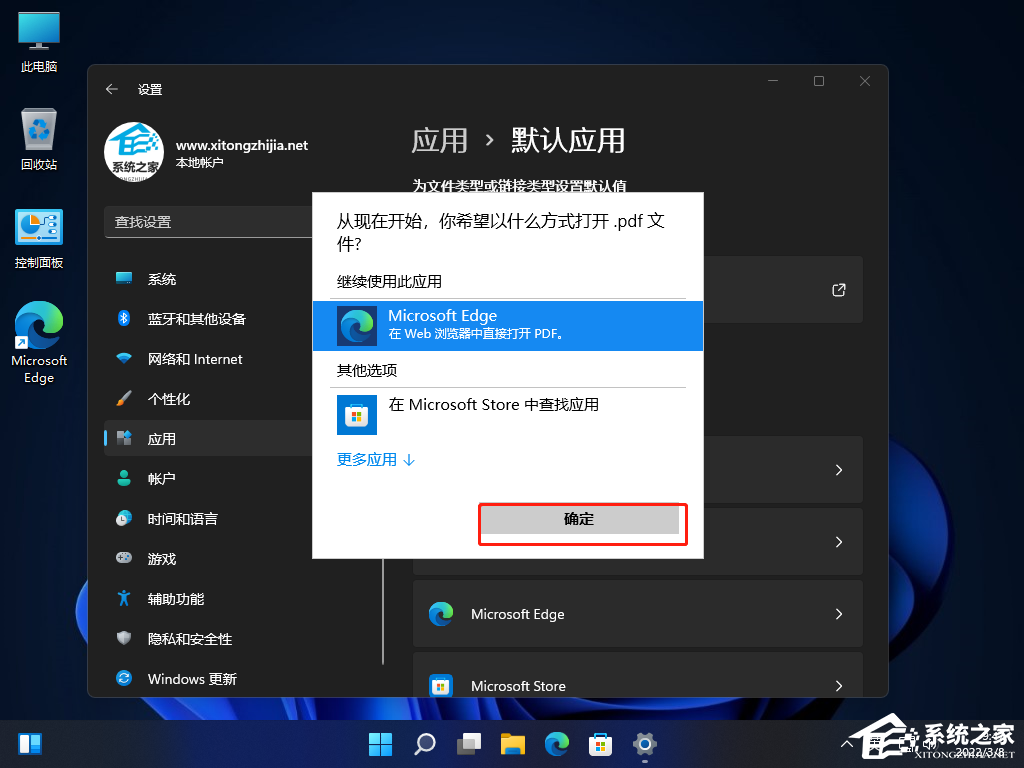Viewport: 1024px width, 768px height.
Task: Open File Explorer from taskbar
Action: 513,744
